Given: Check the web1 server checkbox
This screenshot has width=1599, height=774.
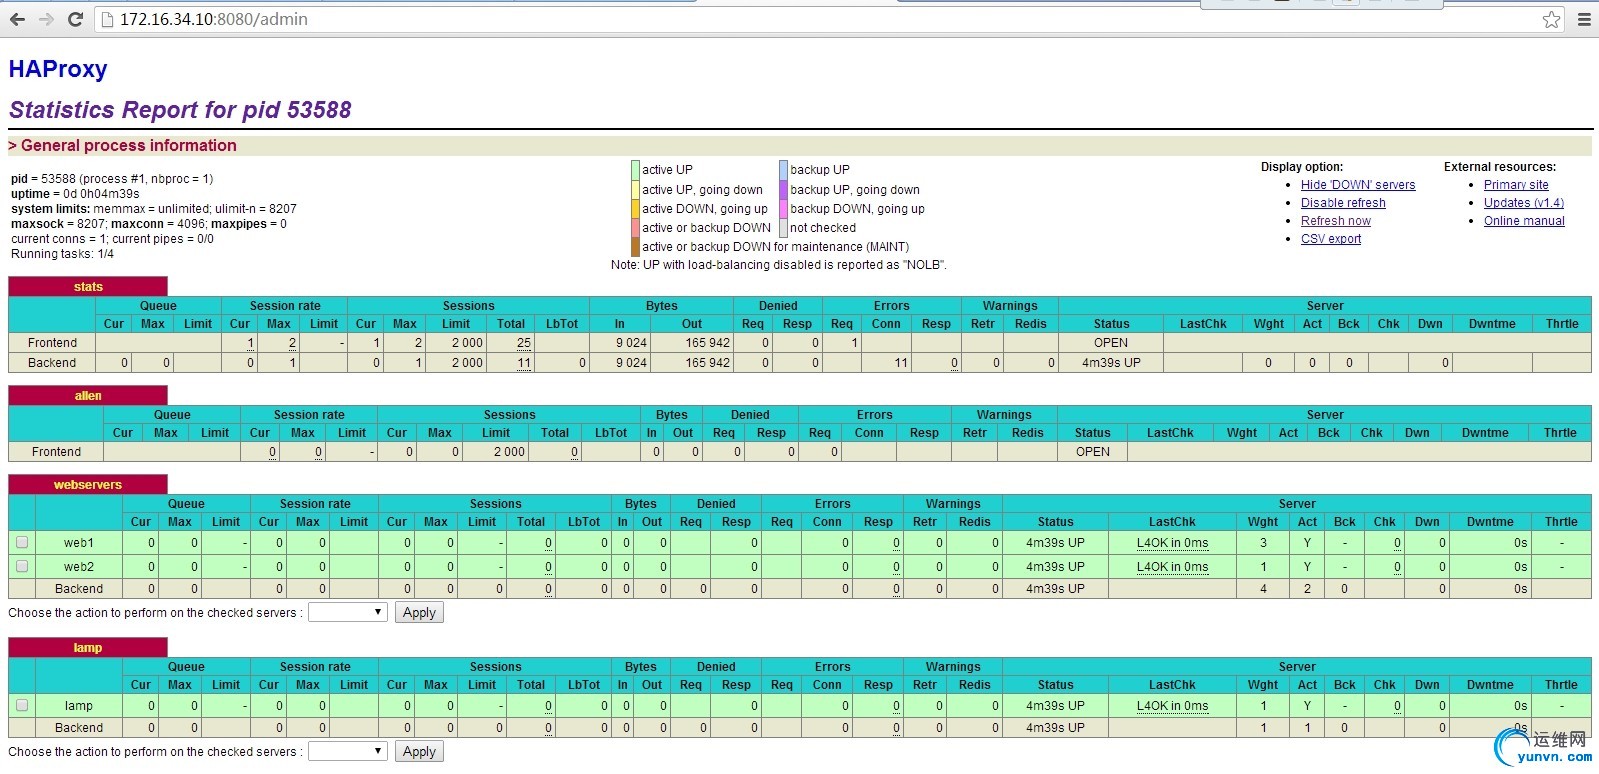Looking at the screenshot, I should [22, 542].
